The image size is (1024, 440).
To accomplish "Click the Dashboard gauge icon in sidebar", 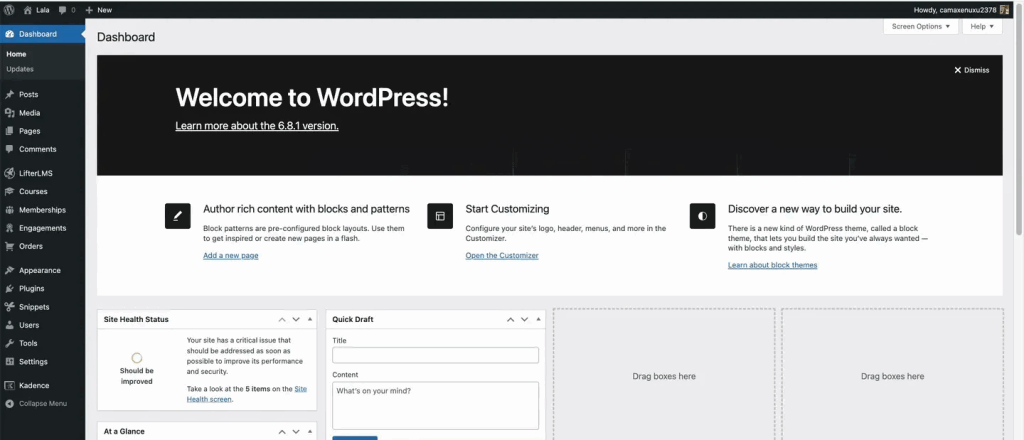I will (x=9, y=34).
